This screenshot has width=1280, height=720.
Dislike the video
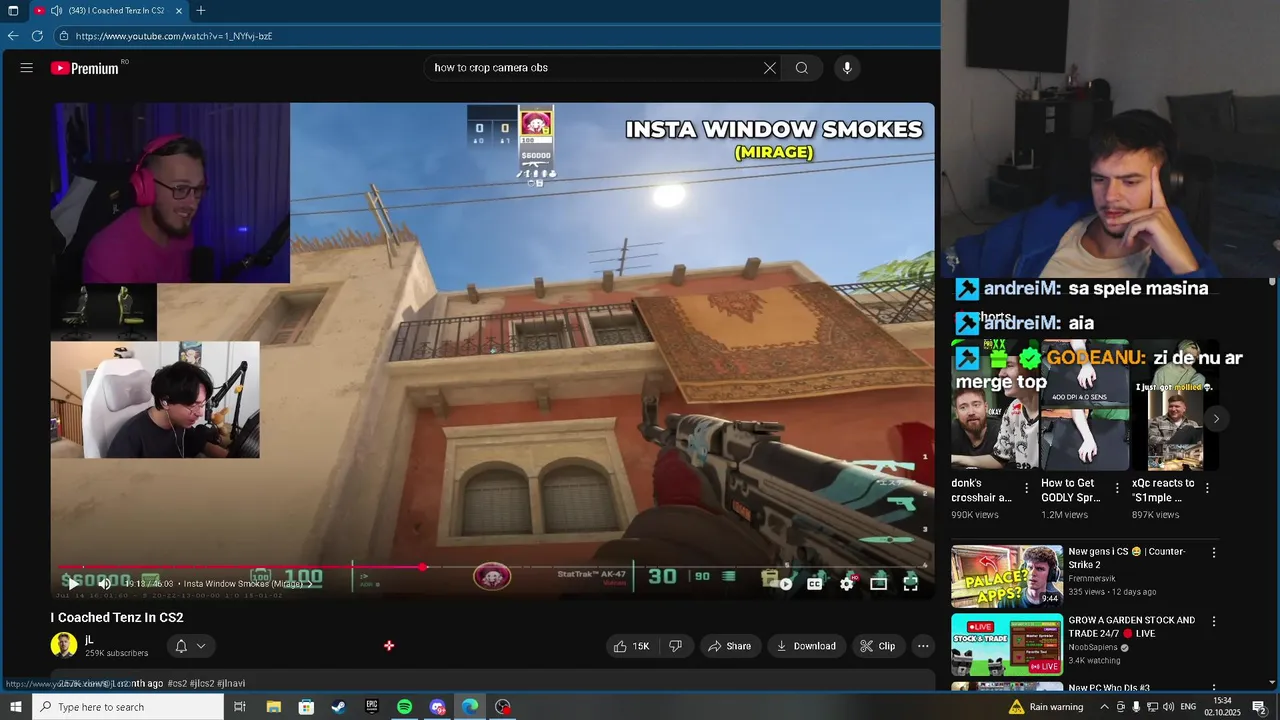675,646
